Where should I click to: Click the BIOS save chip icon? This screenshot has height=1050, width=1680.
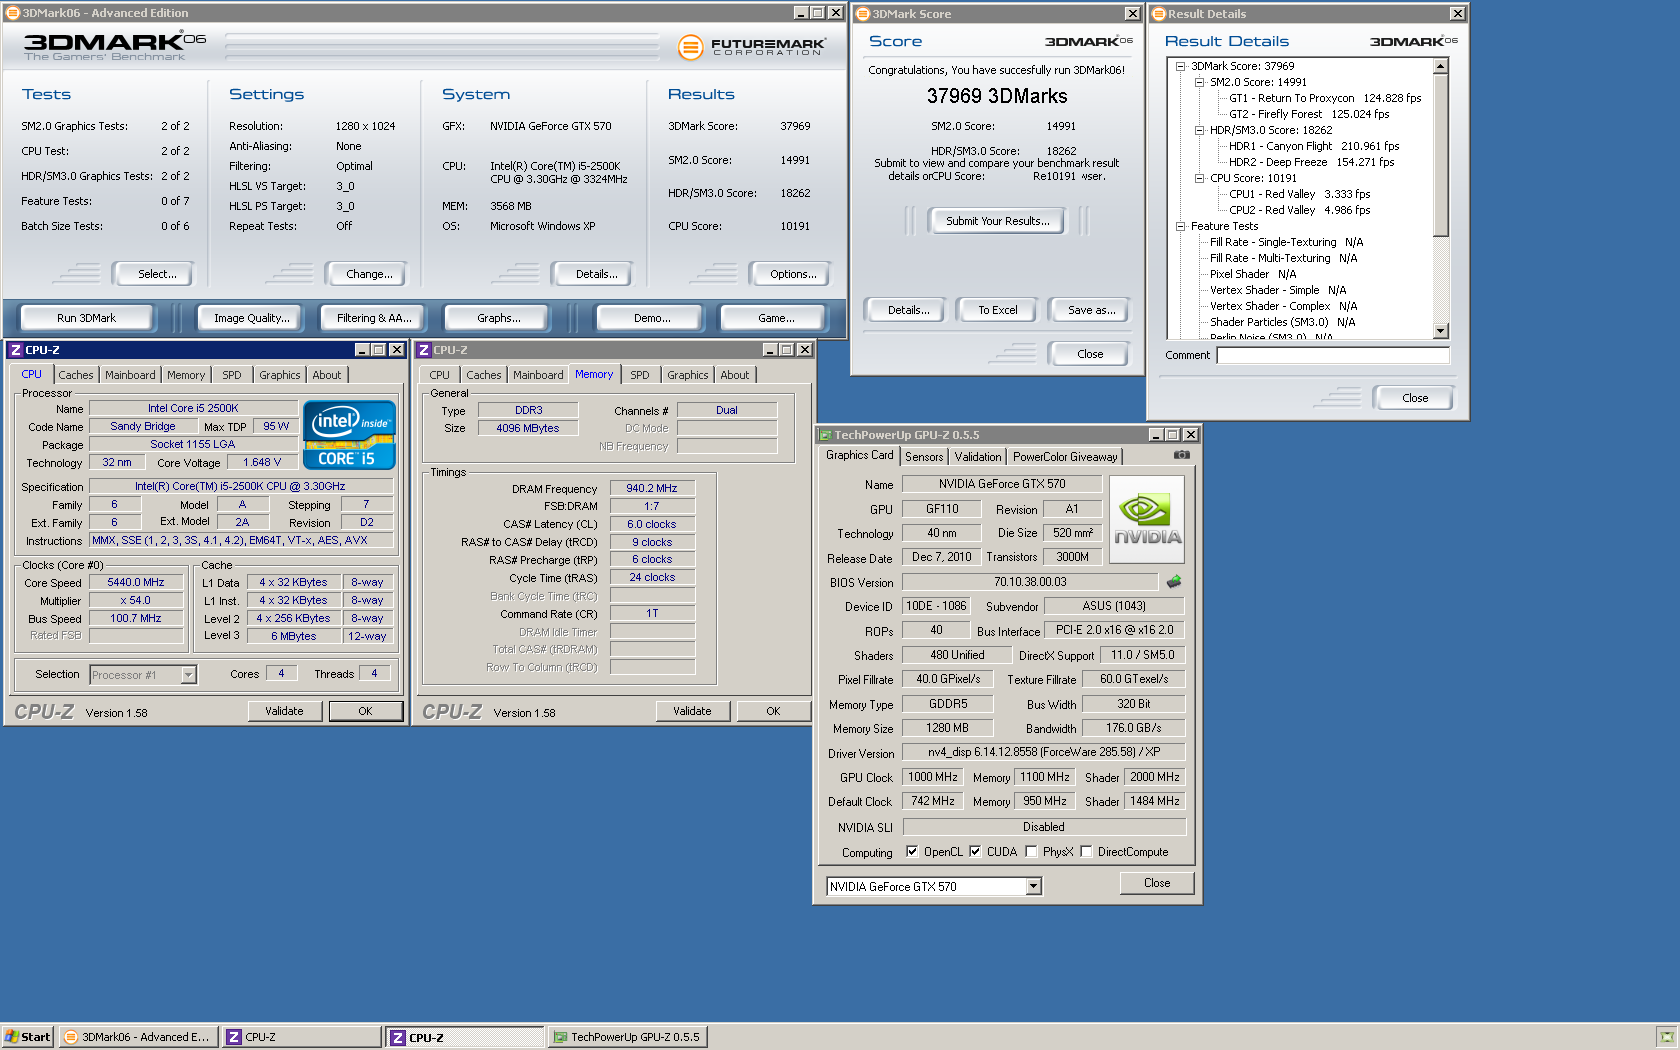(1174, 582)
